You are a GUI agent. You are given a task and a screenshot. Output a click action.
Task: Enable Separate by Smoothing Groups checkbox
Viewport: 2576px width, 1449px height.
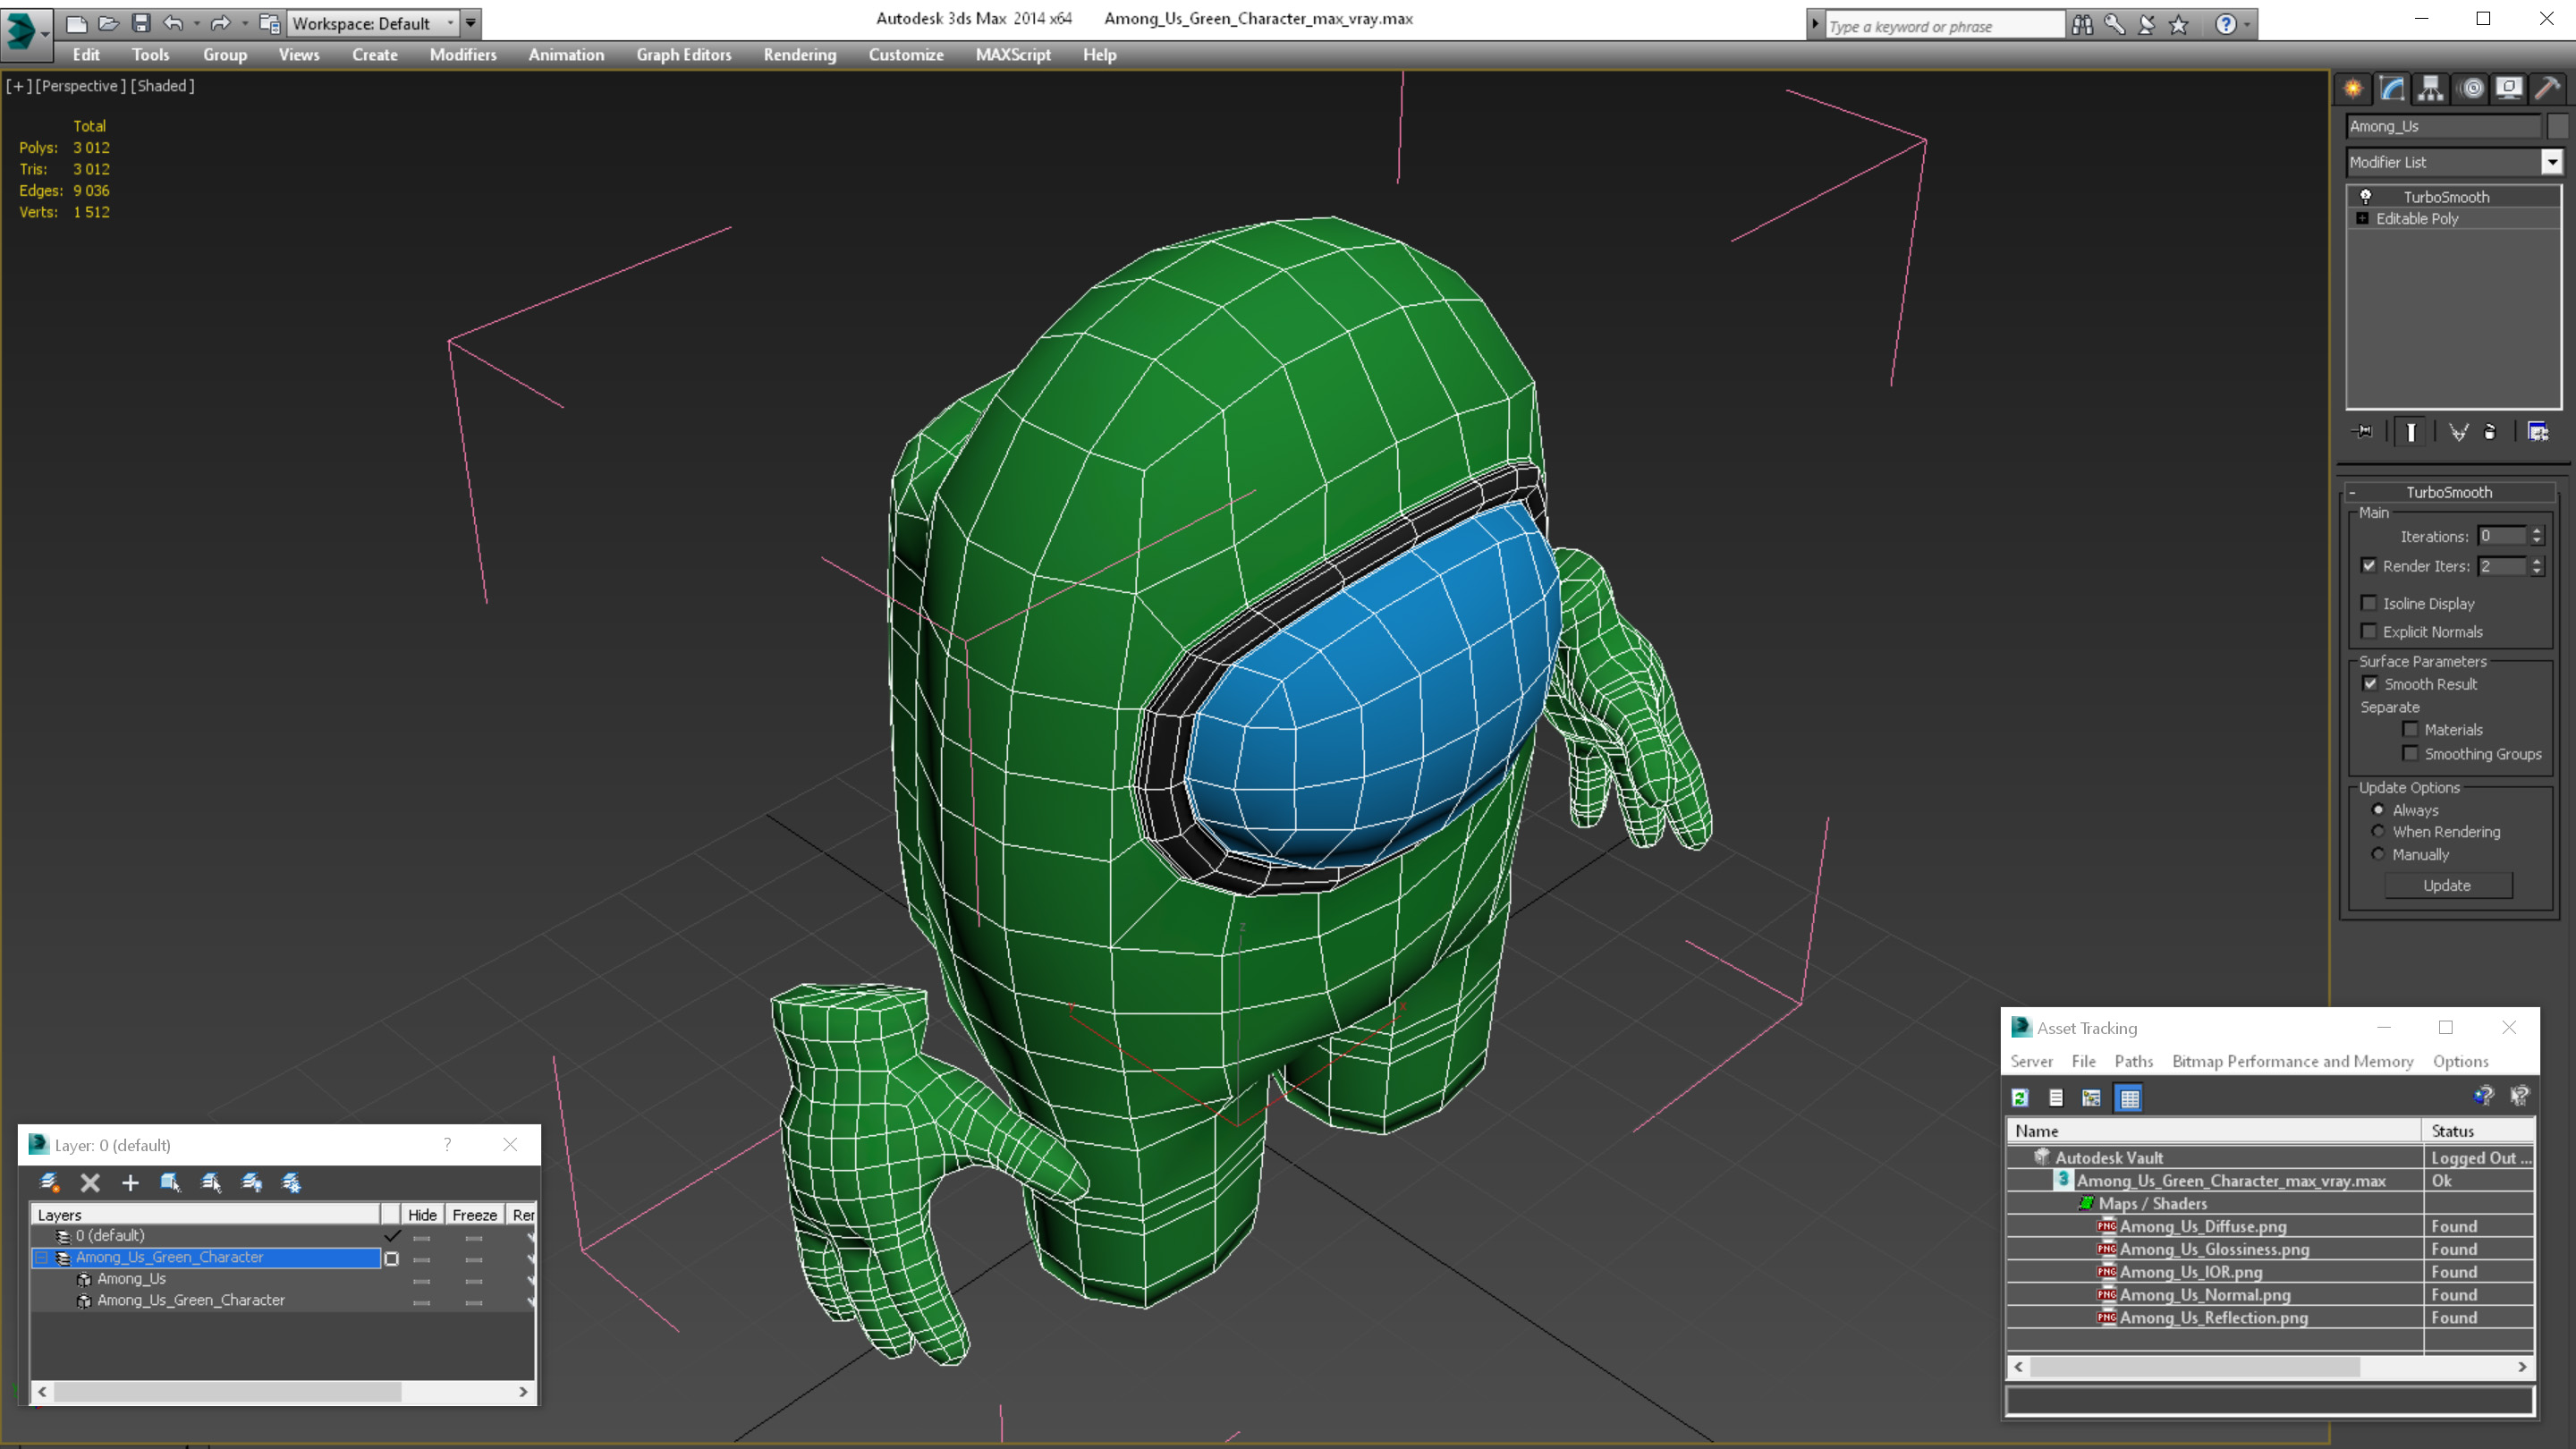pyautogui.click(x=2410, y=753)
